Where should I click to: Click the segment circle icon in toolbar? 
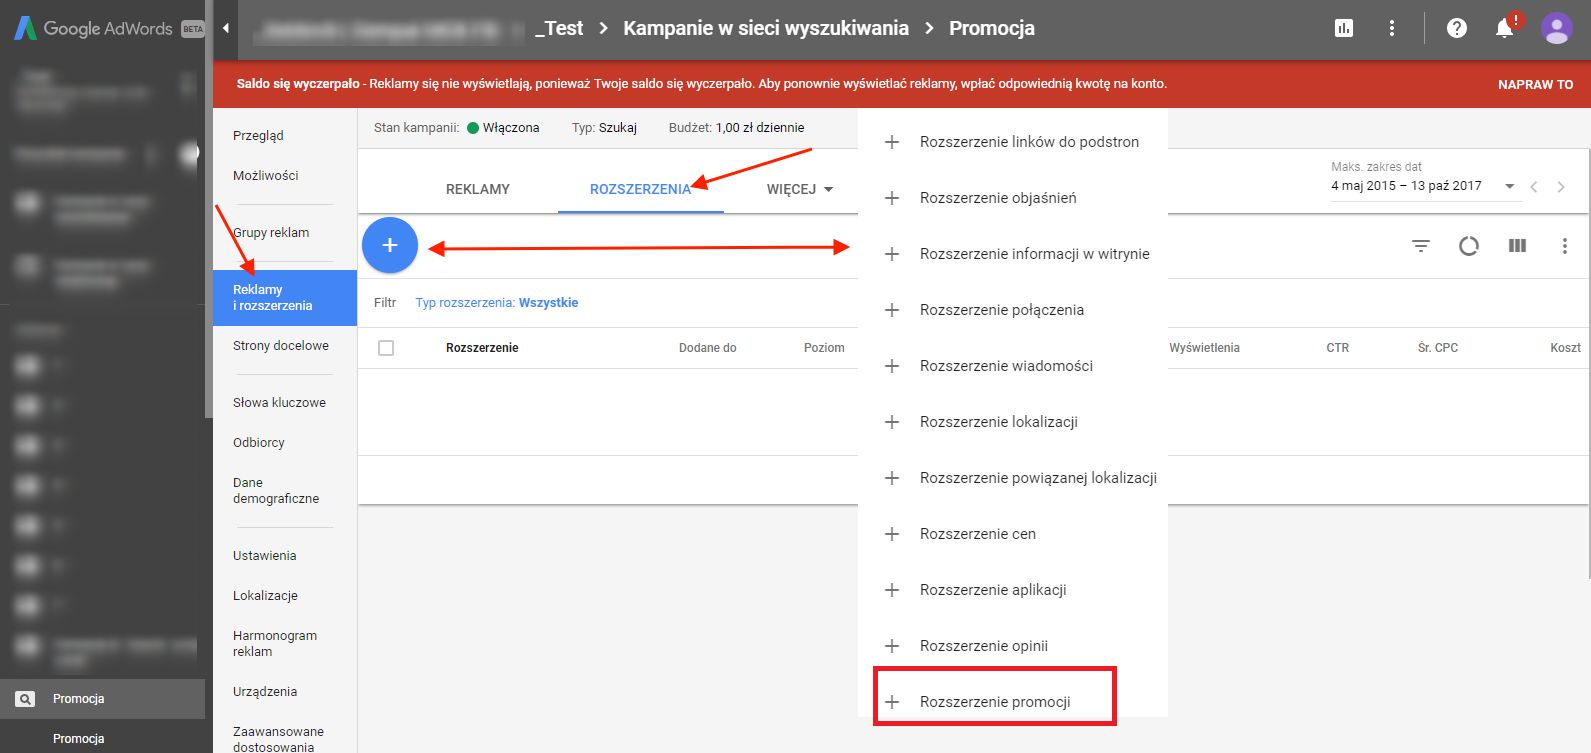pos(1468,246)
